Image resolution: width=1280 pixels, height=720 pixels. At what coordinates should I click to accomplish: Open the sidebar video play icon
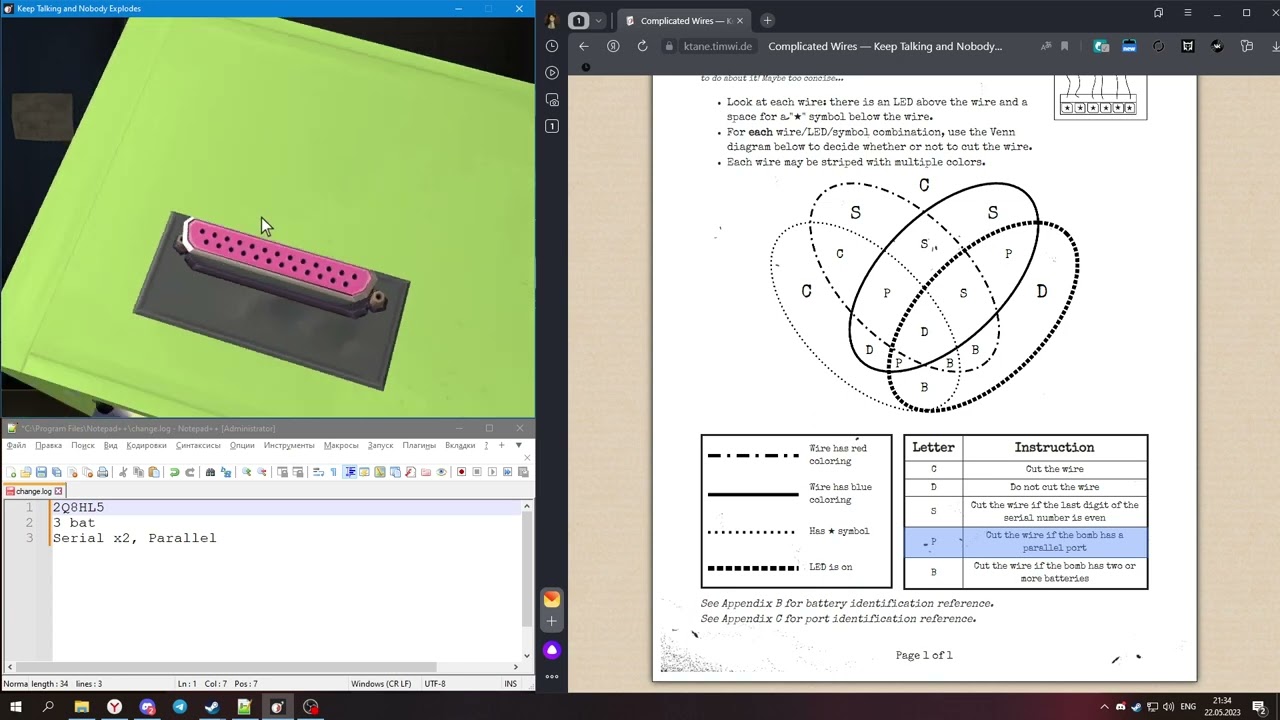552,72
